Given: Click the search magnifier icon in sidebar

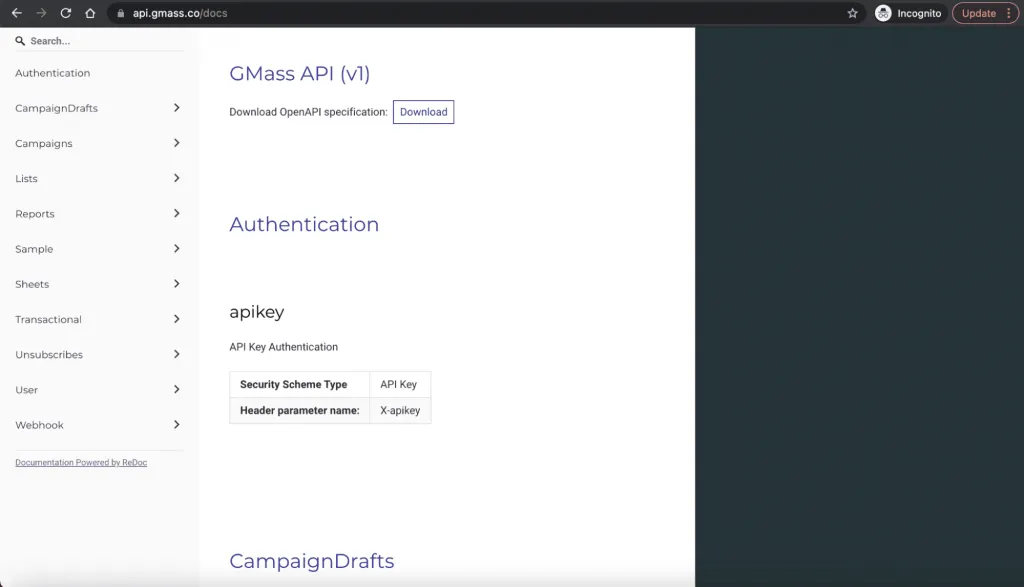Looking at the screenshot, I should click(x=20, y=40).
